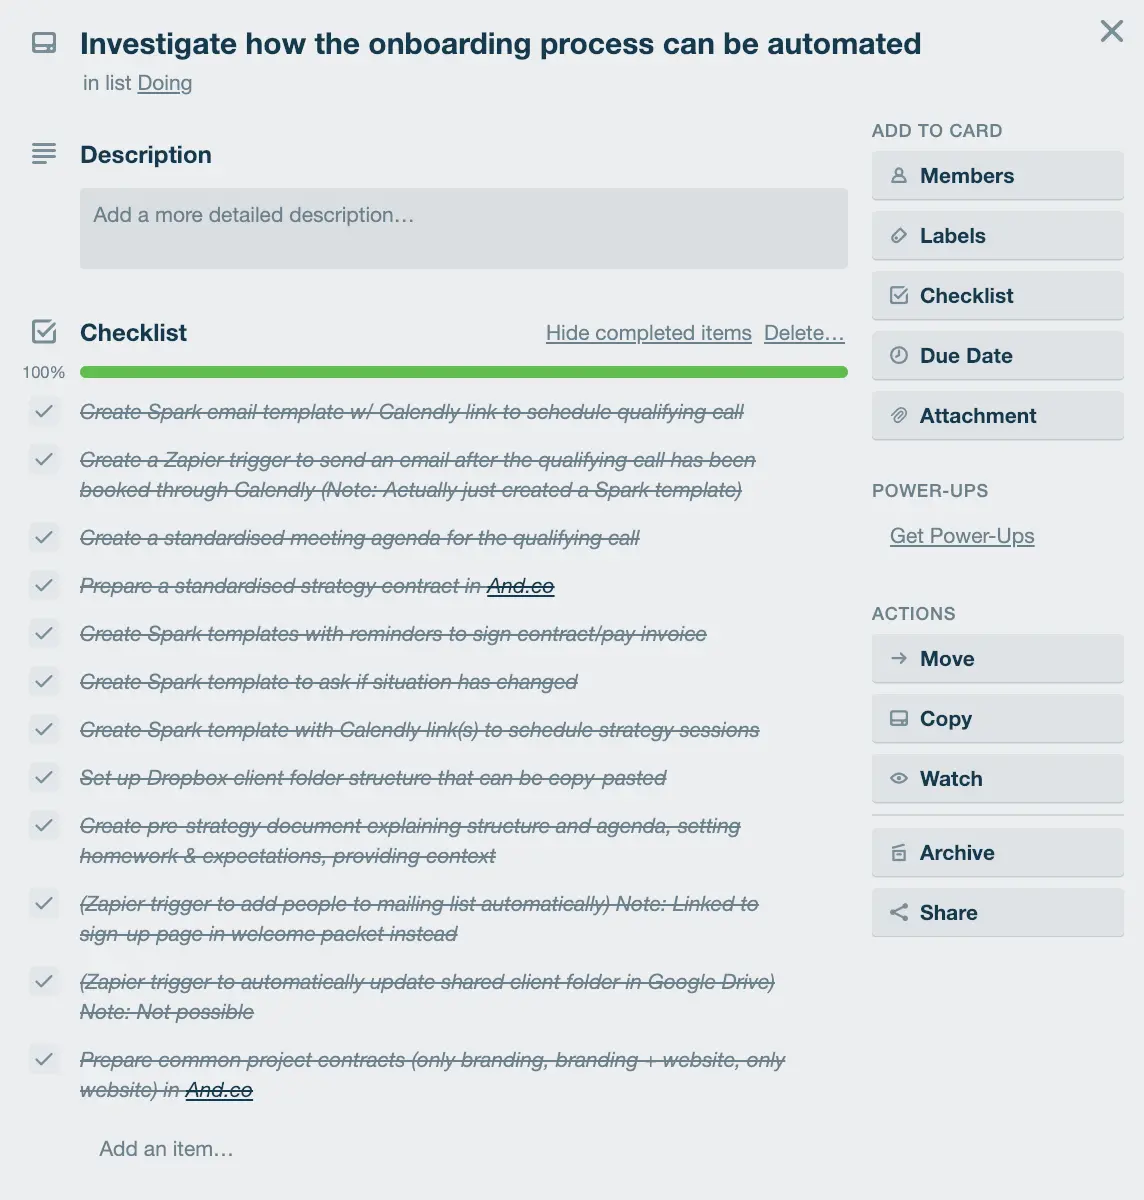Click the Checklist icon under Add to Card
Screen dimensions: 1144x1200
[899, 295]
